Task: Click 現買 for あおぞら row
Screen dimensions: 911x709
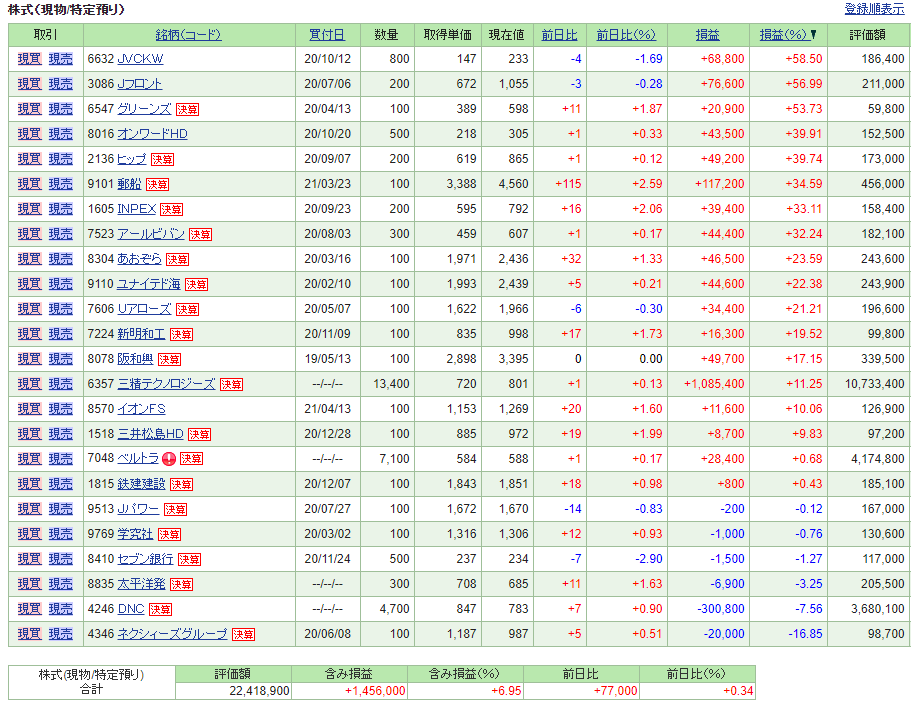Action: (x=30, y=259)
